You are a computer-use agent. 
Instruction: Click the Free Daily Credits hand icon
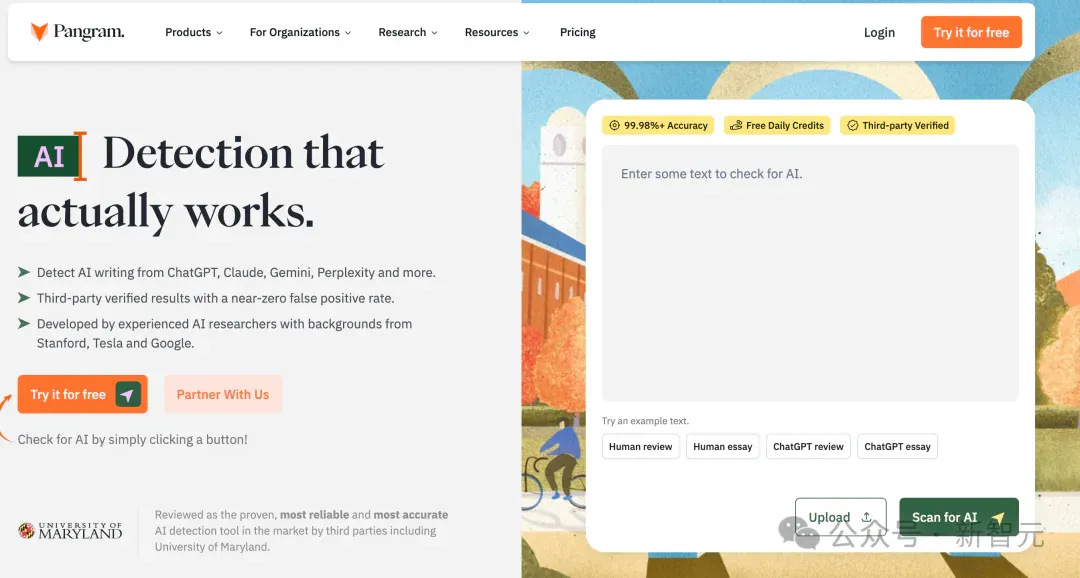click(736, 125)
